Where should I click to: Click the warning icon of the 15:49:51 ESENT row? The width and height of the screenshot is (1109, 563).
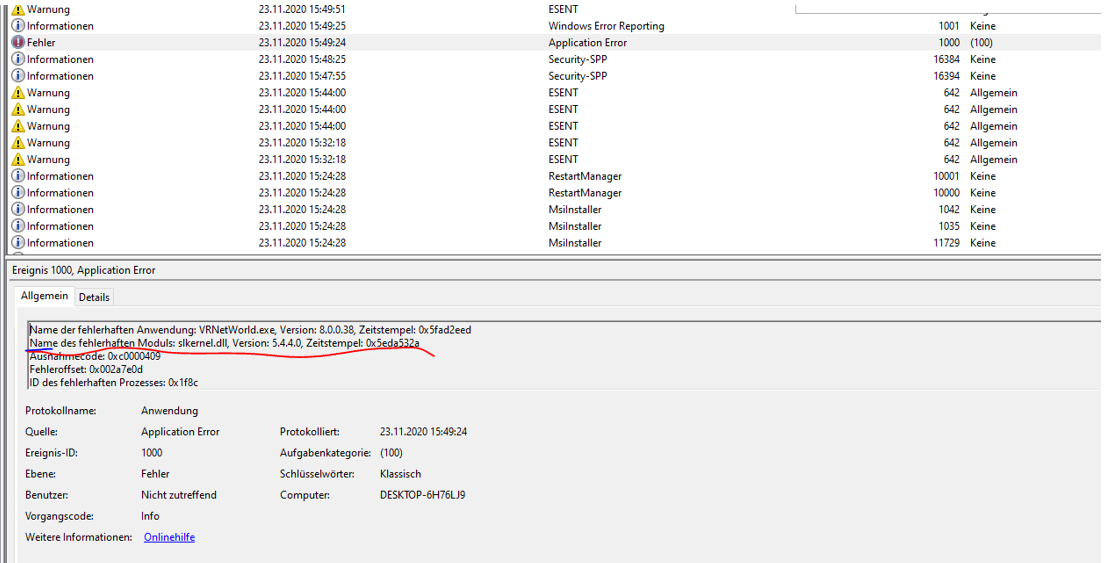coord(18,9)
